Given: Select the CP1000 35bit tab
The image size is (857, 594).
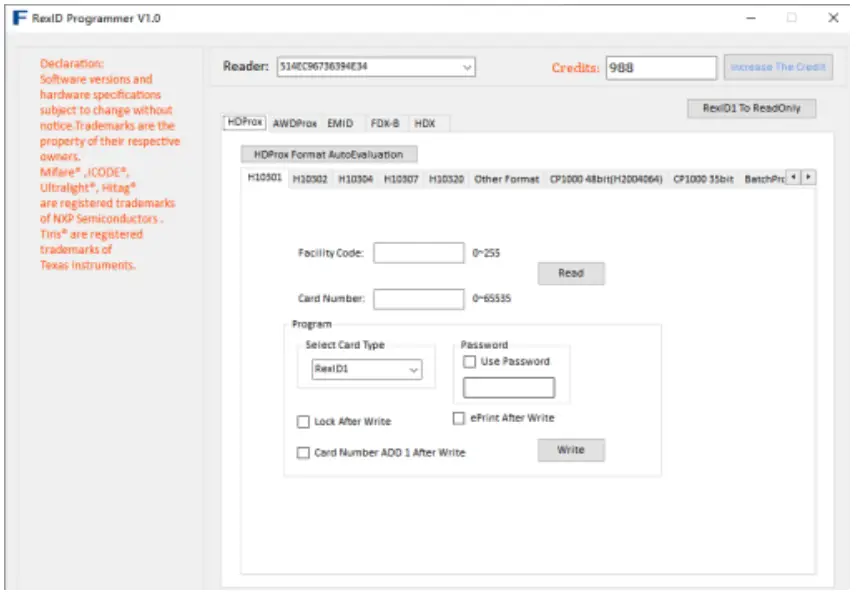Looking at the screenshot, I should (703, 179).
